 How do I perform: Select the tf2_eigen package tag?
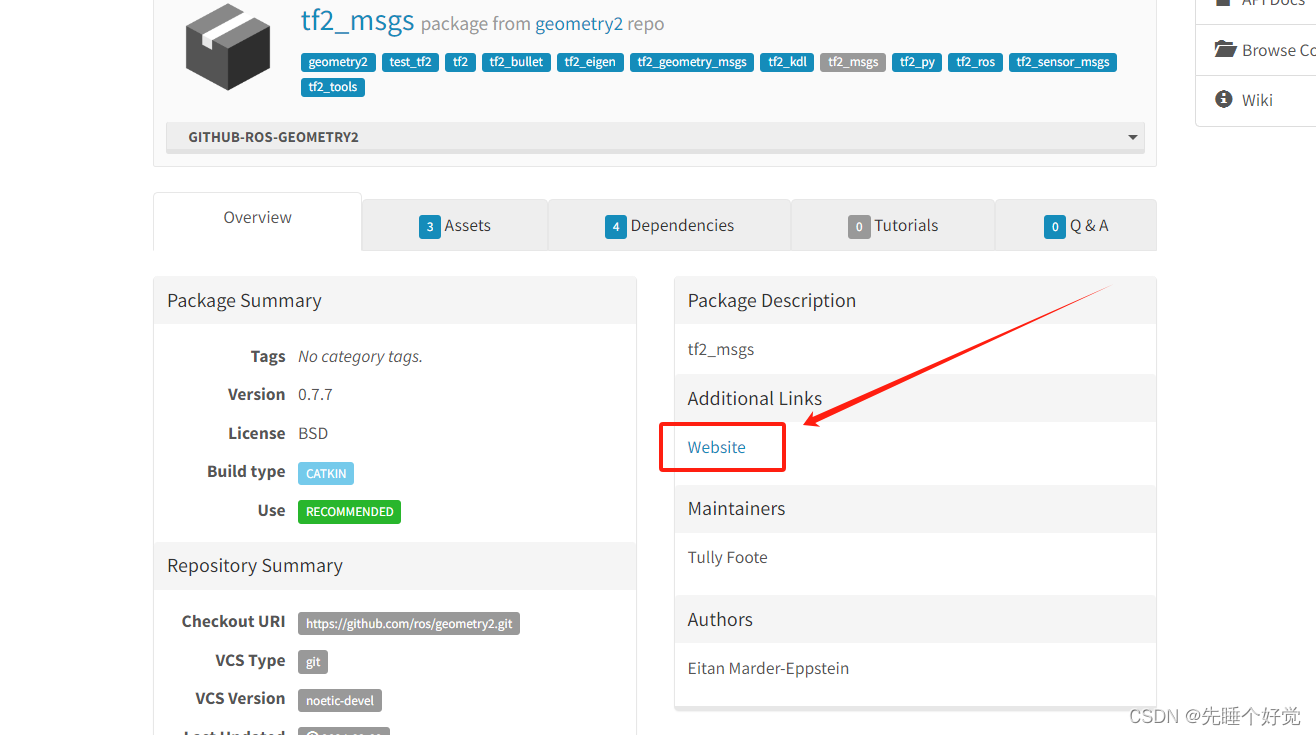590,62
